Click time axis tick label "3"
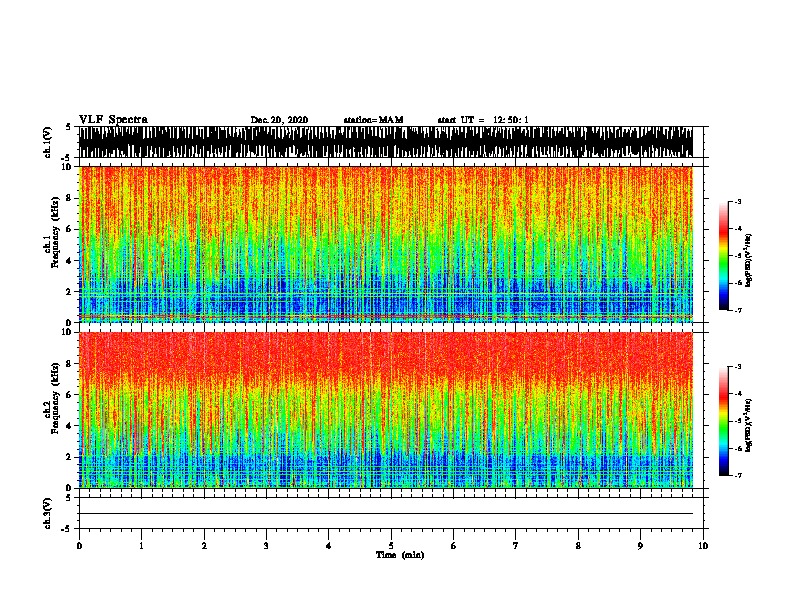The width and height of the screenshot is (792, 612). (266, 546)
